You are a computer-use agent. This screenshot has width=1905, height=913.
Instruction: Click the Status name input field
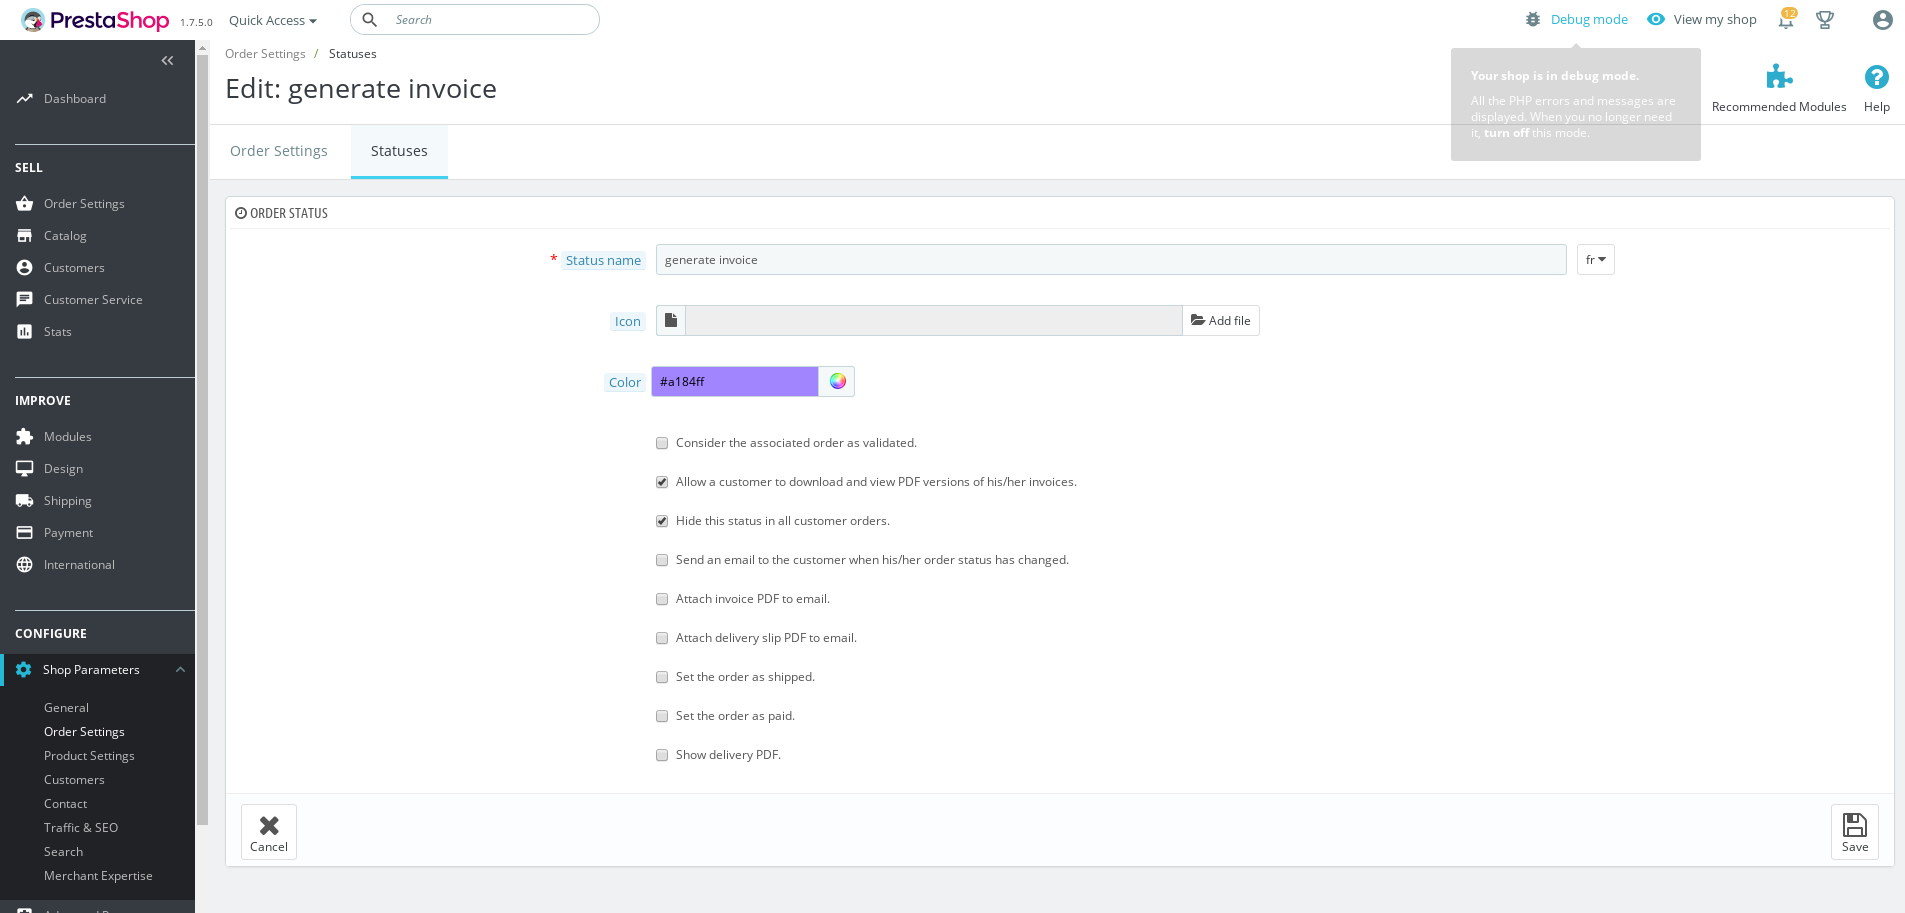tap(1110, 259)
